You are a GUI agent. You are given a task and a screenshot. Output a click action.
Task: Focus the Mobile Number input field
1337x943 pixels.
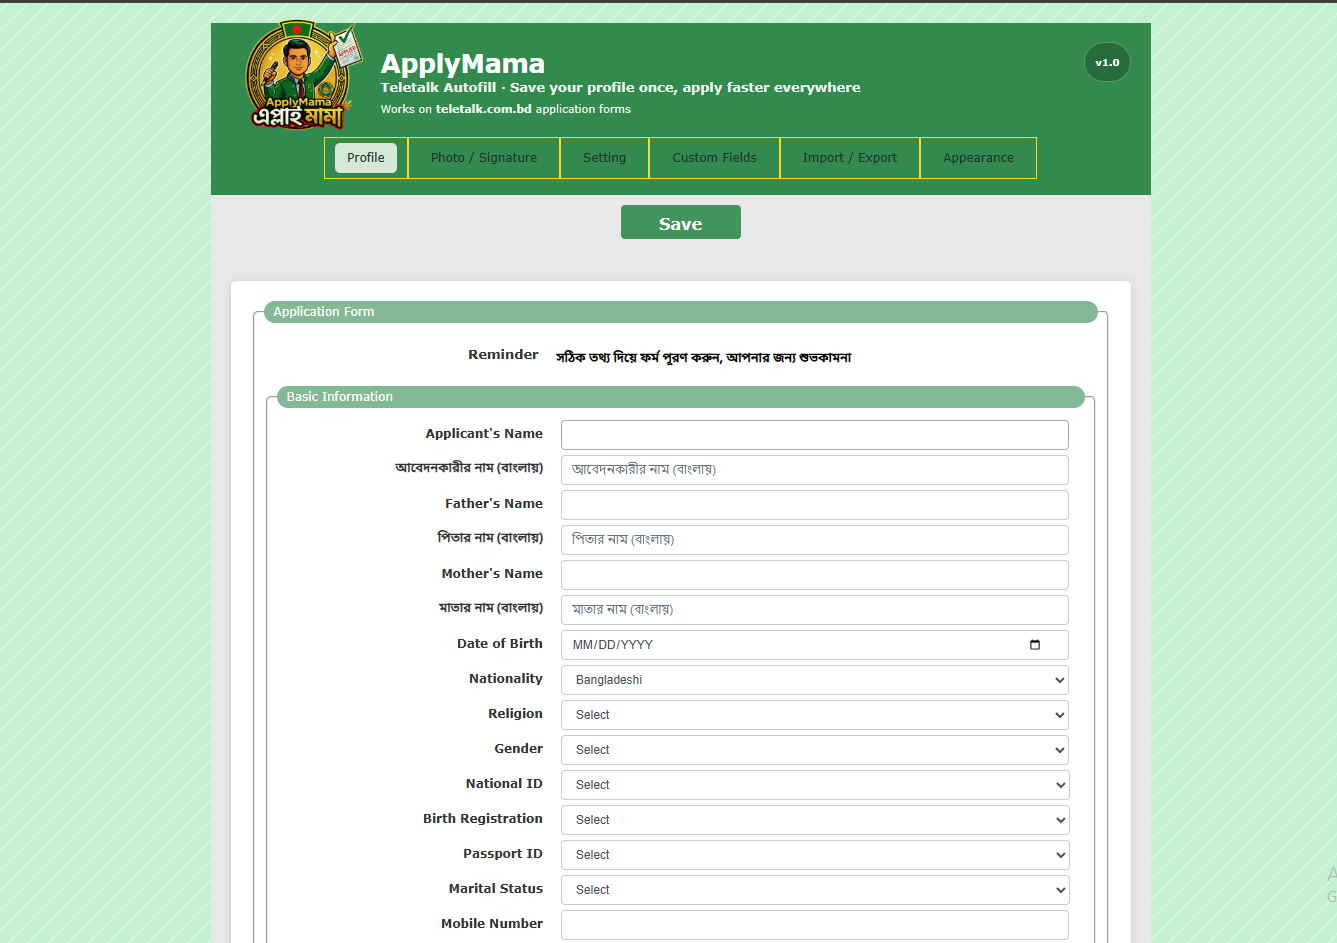tap(815, 925)
